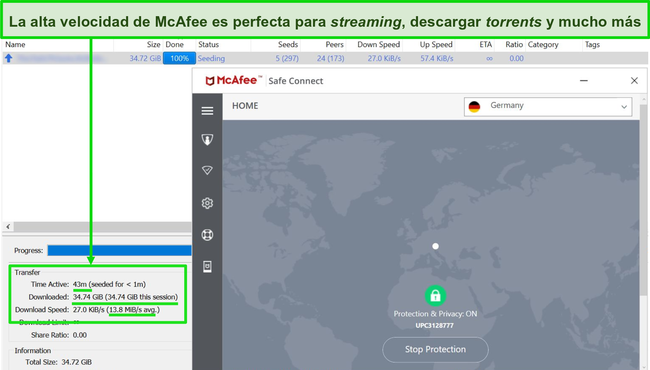Screen dimensions: 650x370
Task: Sort torrents by Category column
Action: point(543,44)
